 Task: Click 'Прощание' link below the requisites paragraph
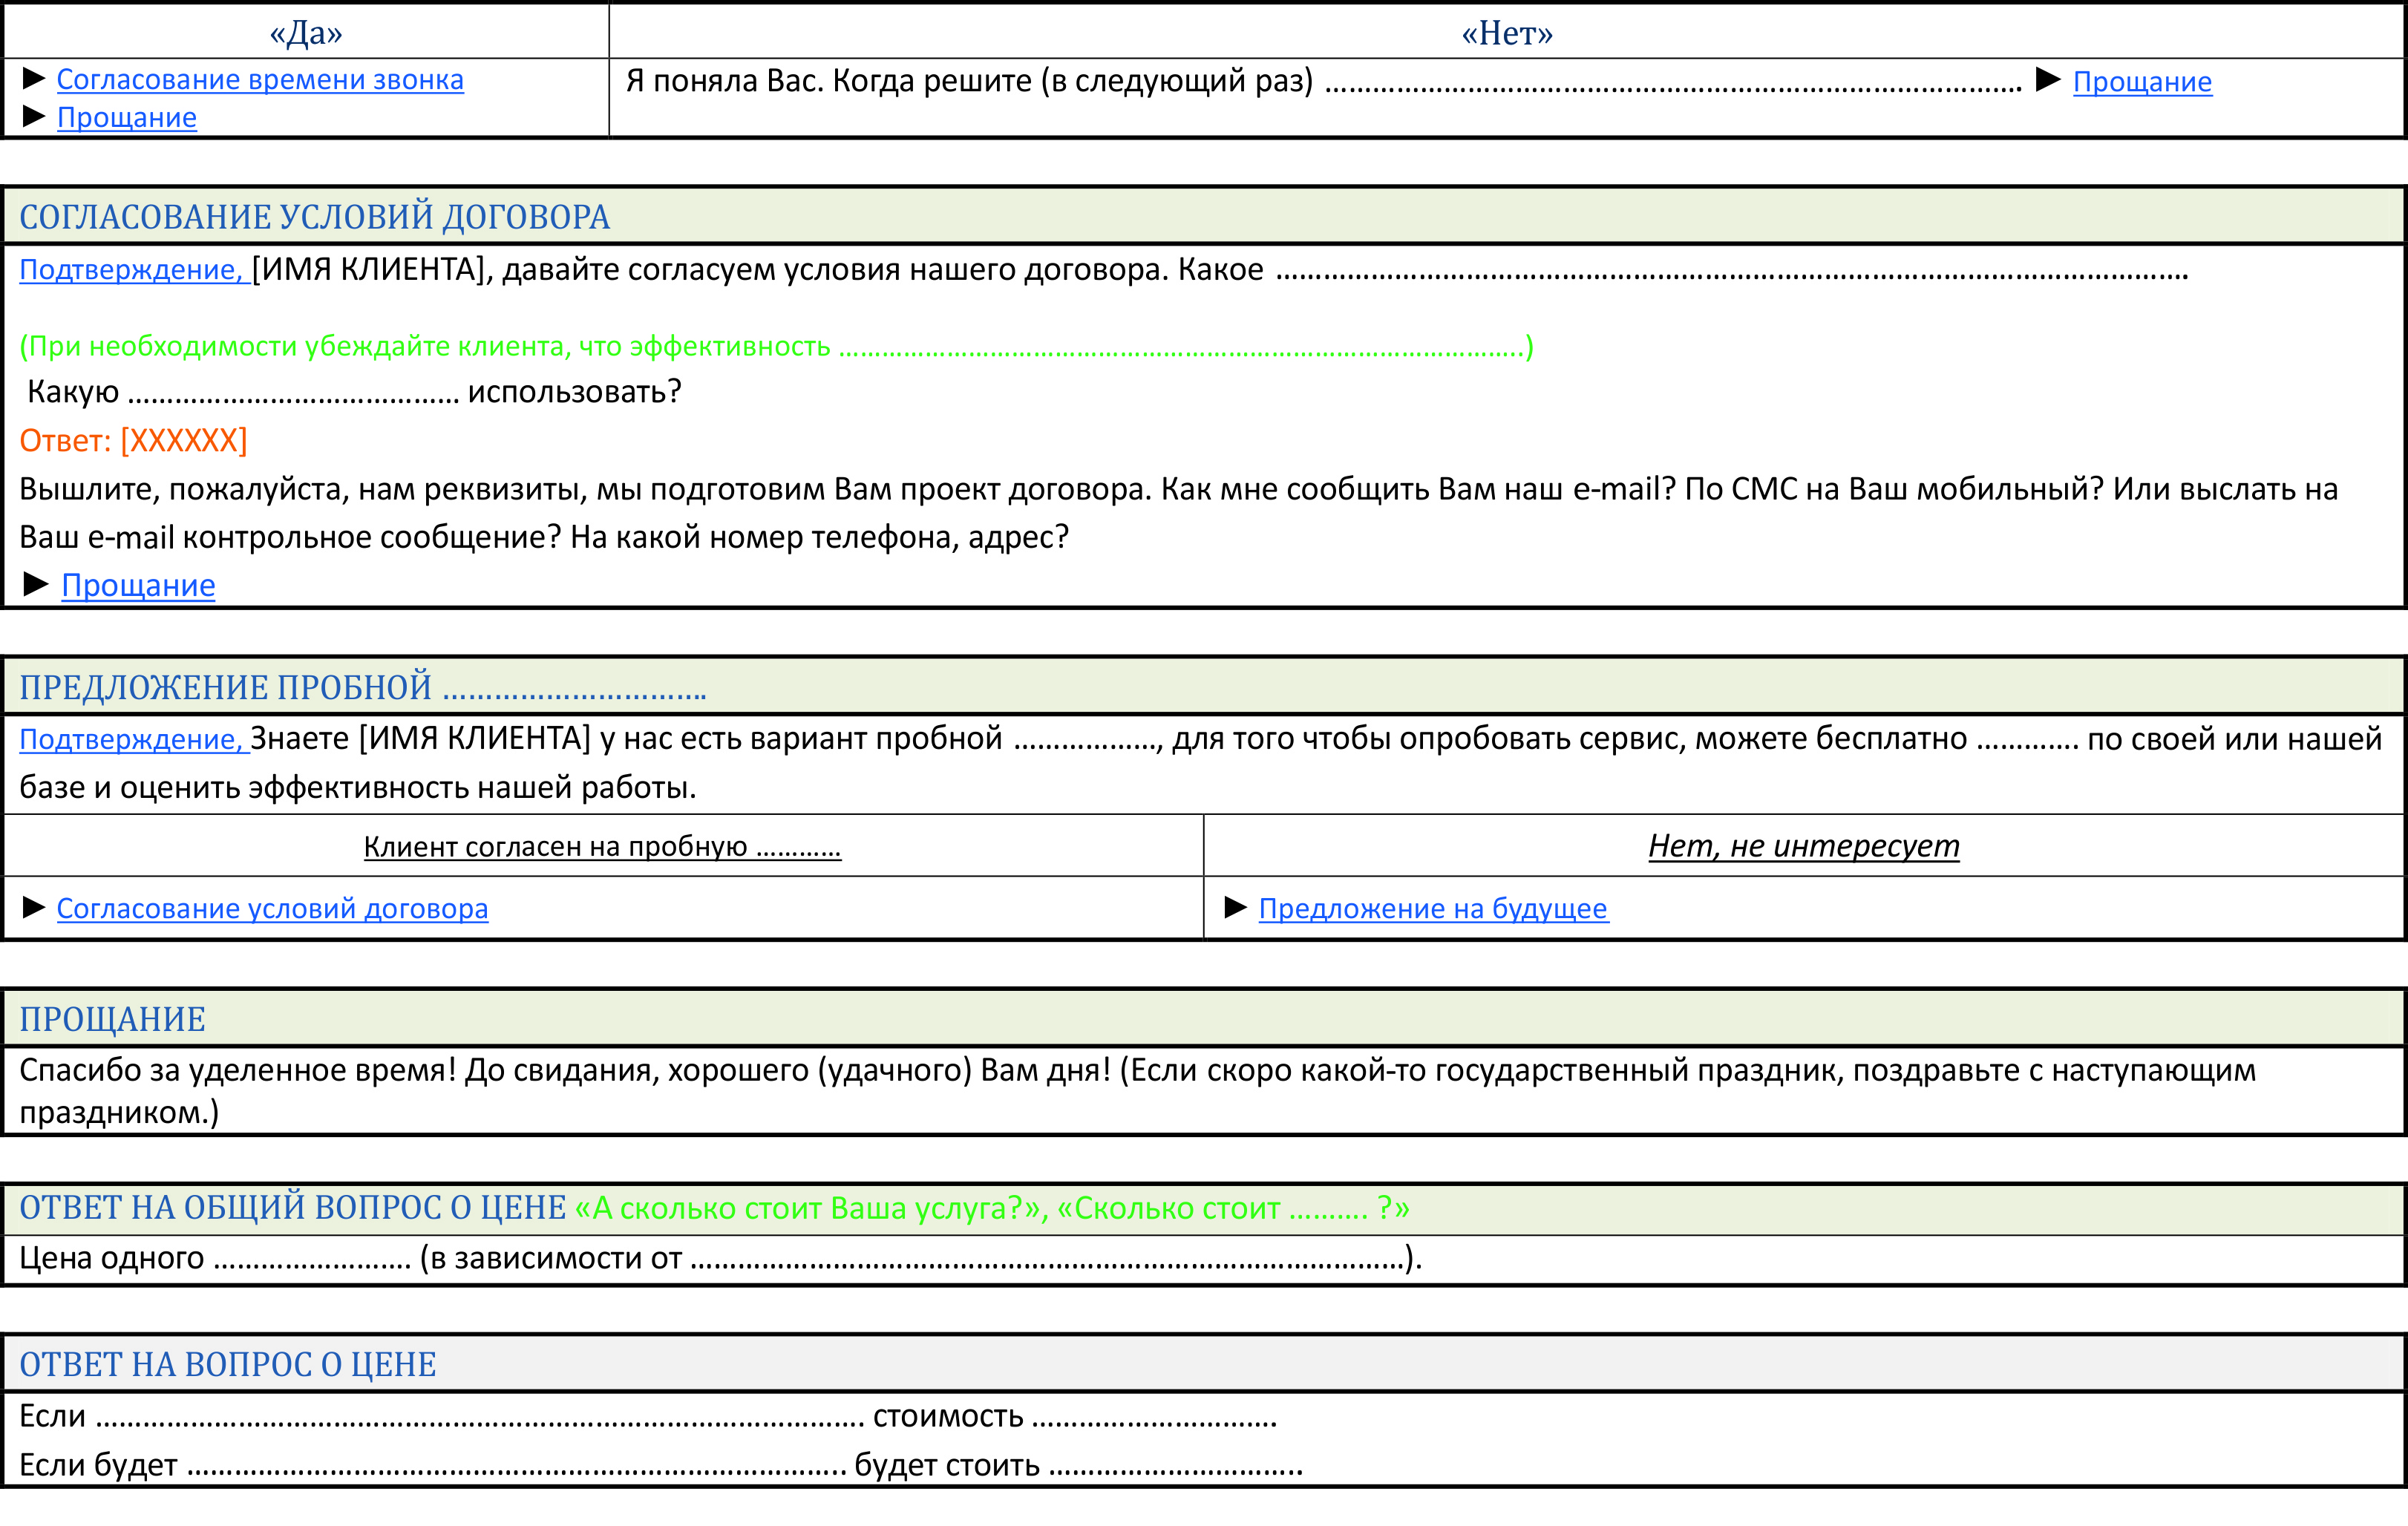coord(138,586)
